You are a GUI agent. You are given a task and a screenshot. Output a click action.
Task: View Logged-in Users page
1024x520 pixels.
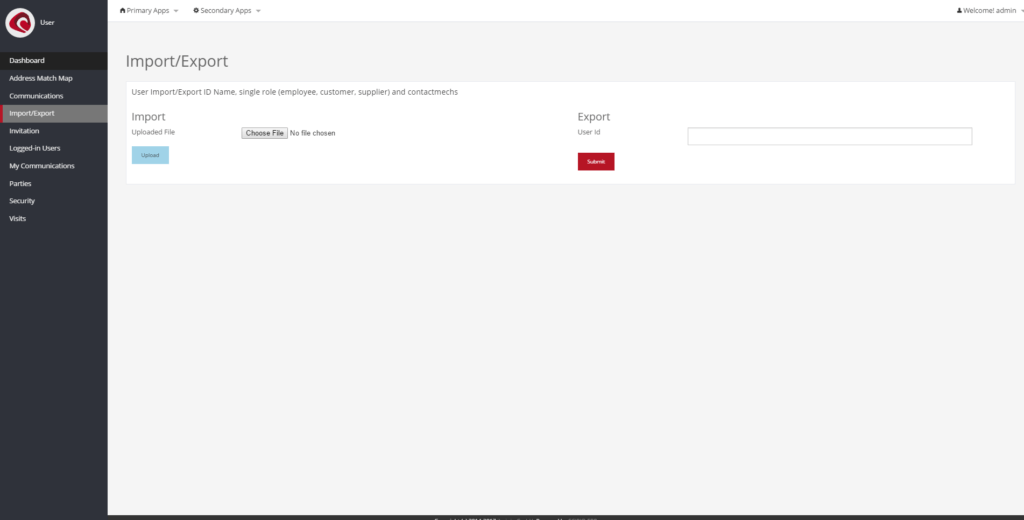click(x=35, y=148)
